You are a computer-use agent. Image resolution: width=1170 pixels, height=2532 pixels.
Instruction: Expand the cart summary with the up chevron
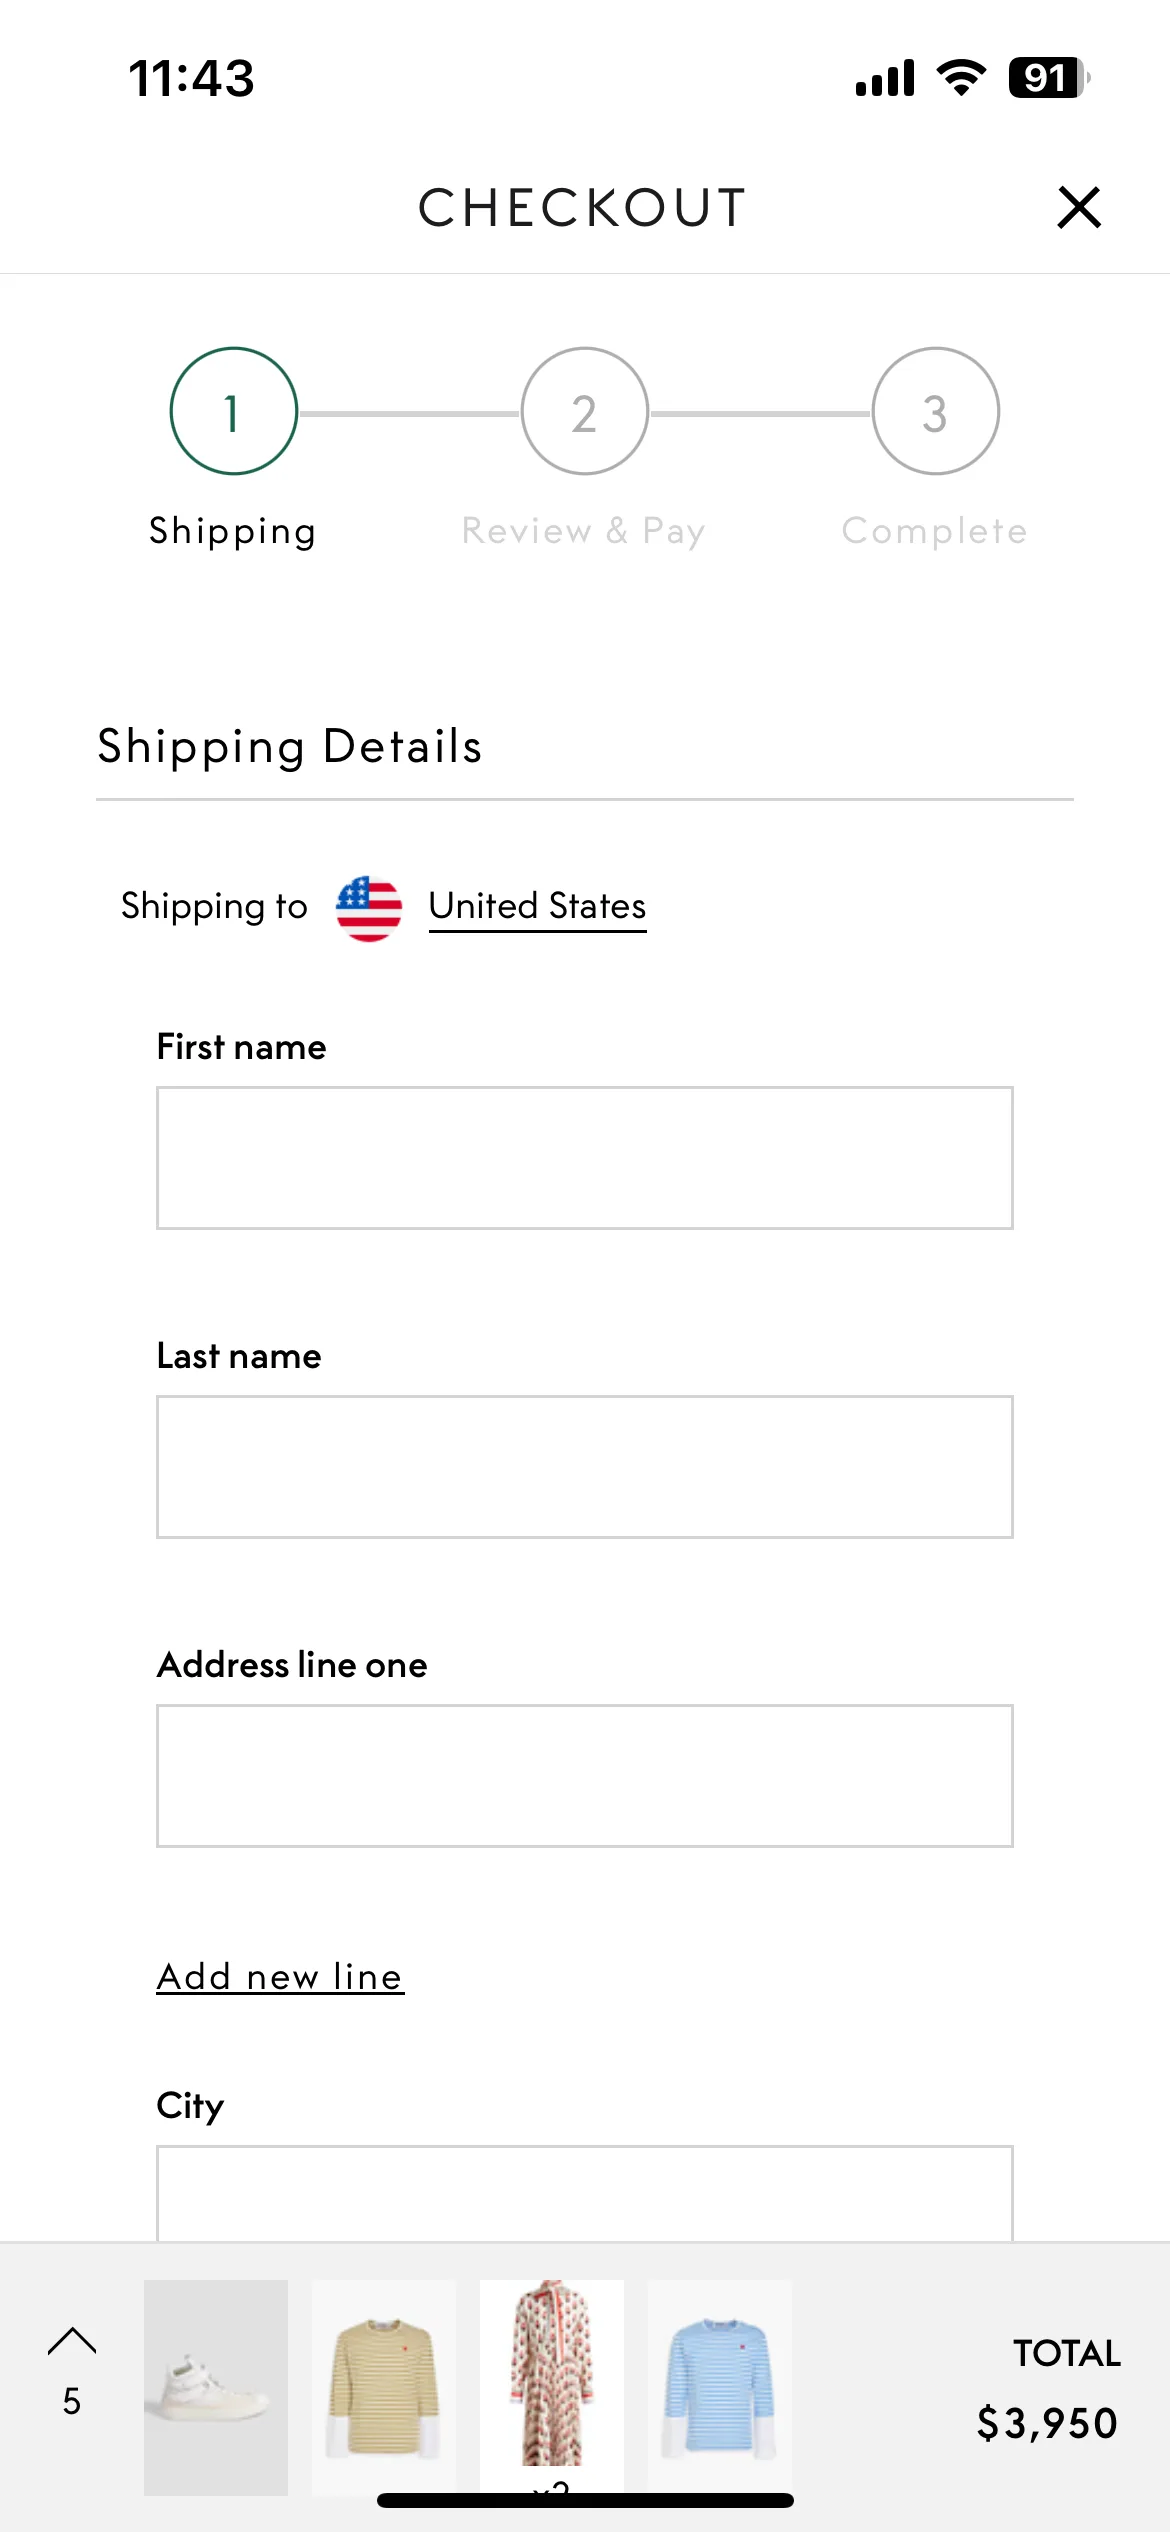(72, 2340)
